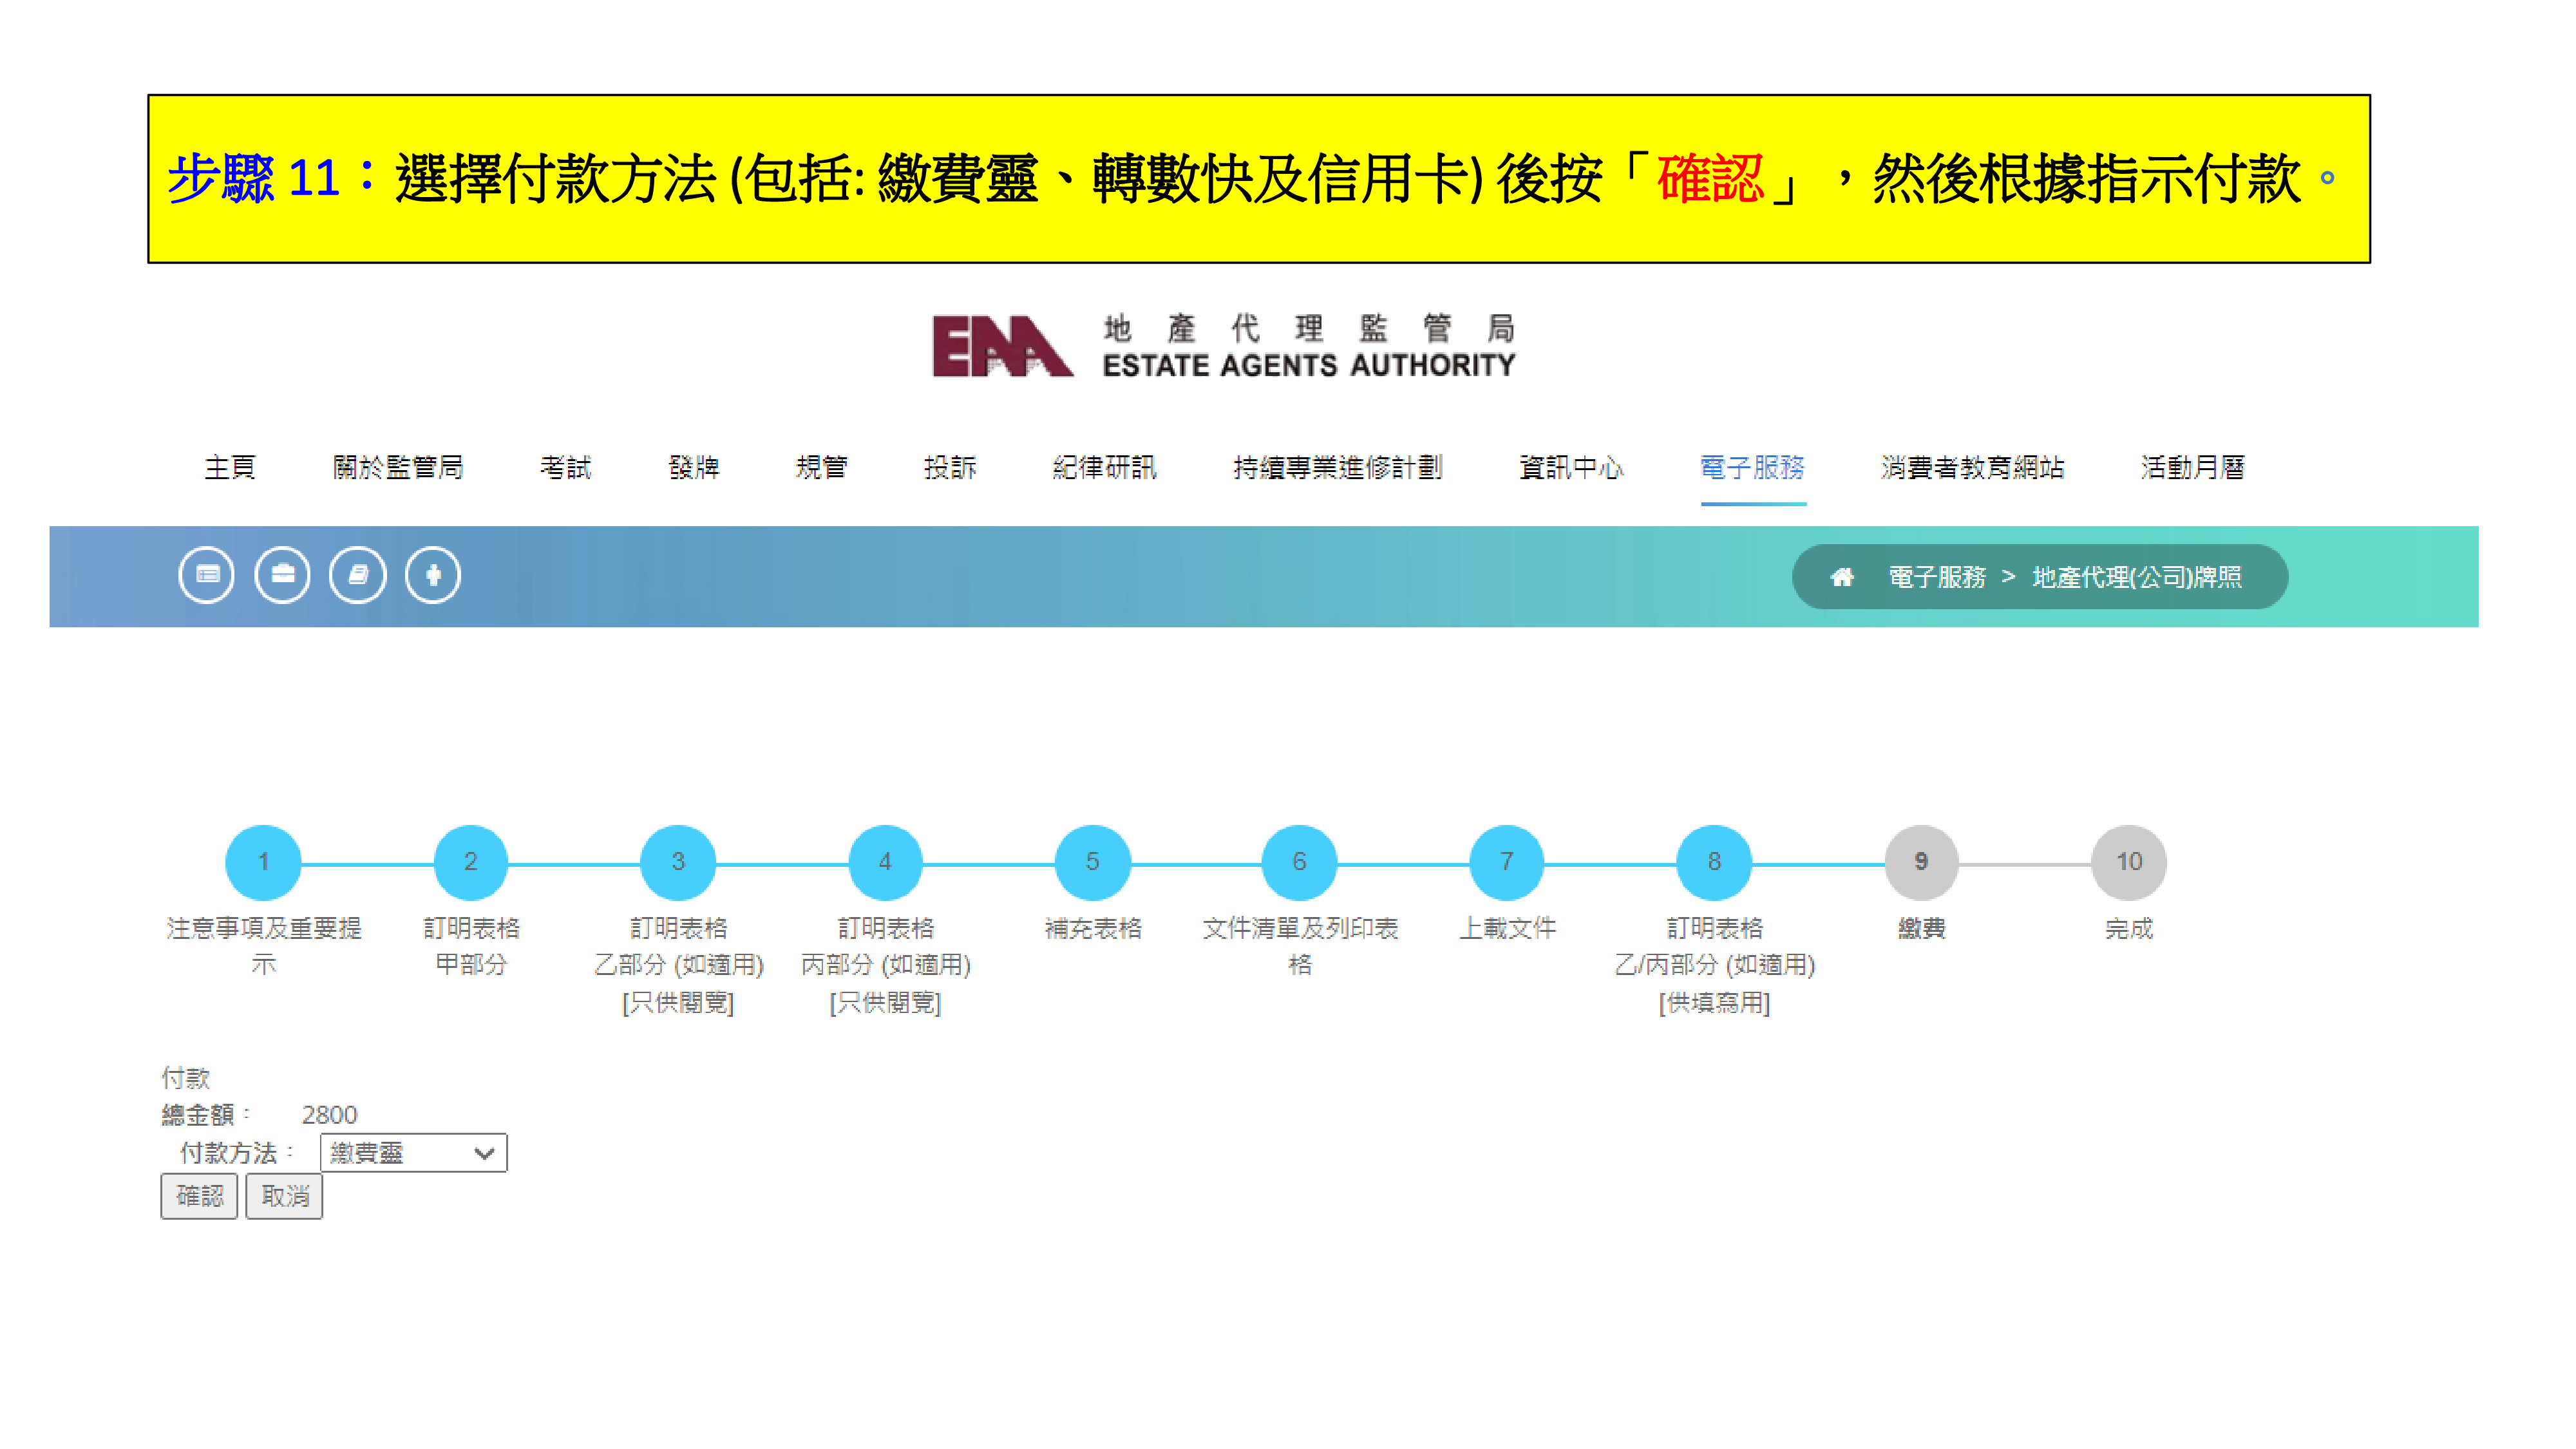
Task: Click the EAA logo at the top
Action: click(1002, 346)
